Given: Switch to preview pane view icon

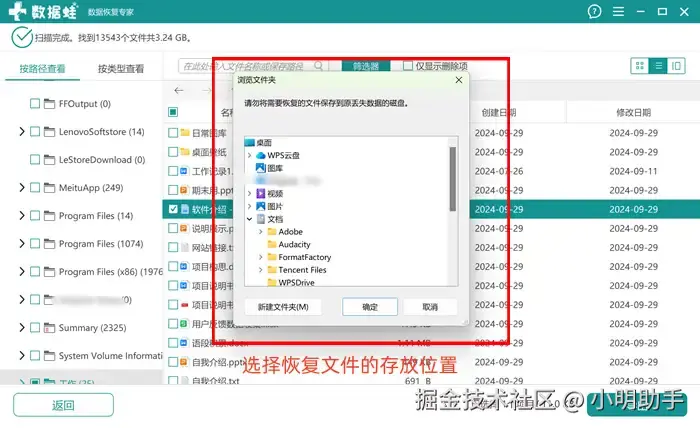Looking at the screenshot, I should click(676, 66).
